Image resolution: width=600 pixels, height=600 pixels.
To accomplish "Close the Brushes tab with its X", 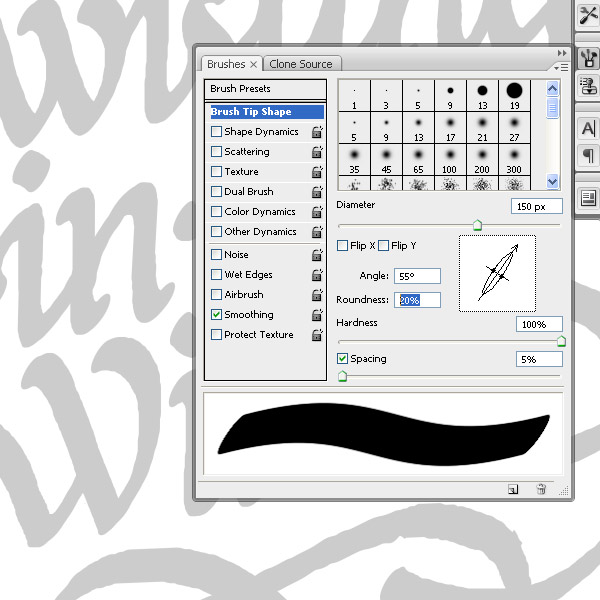I will coord(253,64).
